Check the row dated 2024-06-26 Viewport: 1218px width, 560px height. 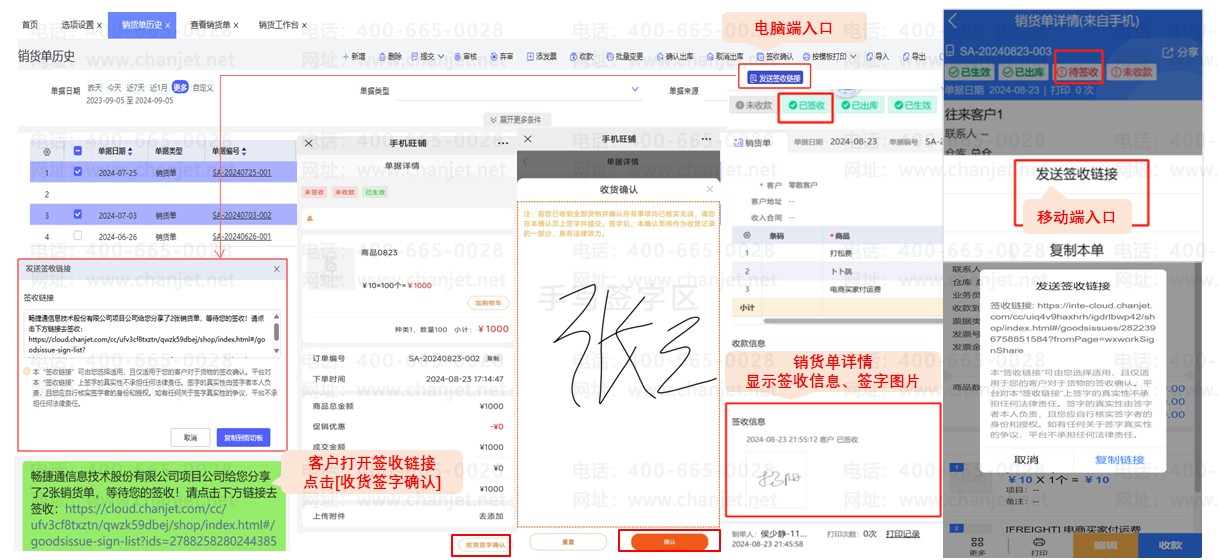(x=78, y=235)
